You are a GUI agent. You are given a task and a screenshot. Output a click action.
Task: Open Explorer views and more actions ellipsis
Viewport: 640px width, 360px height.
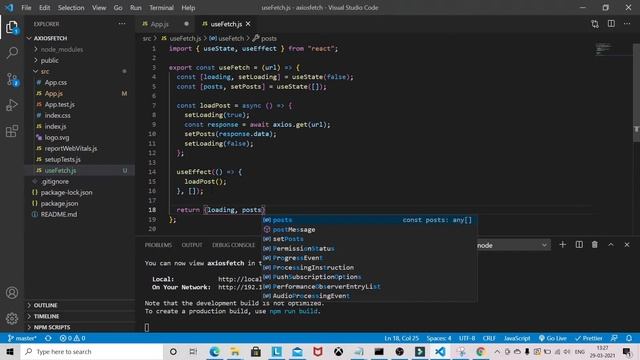[x=122, y=24]
